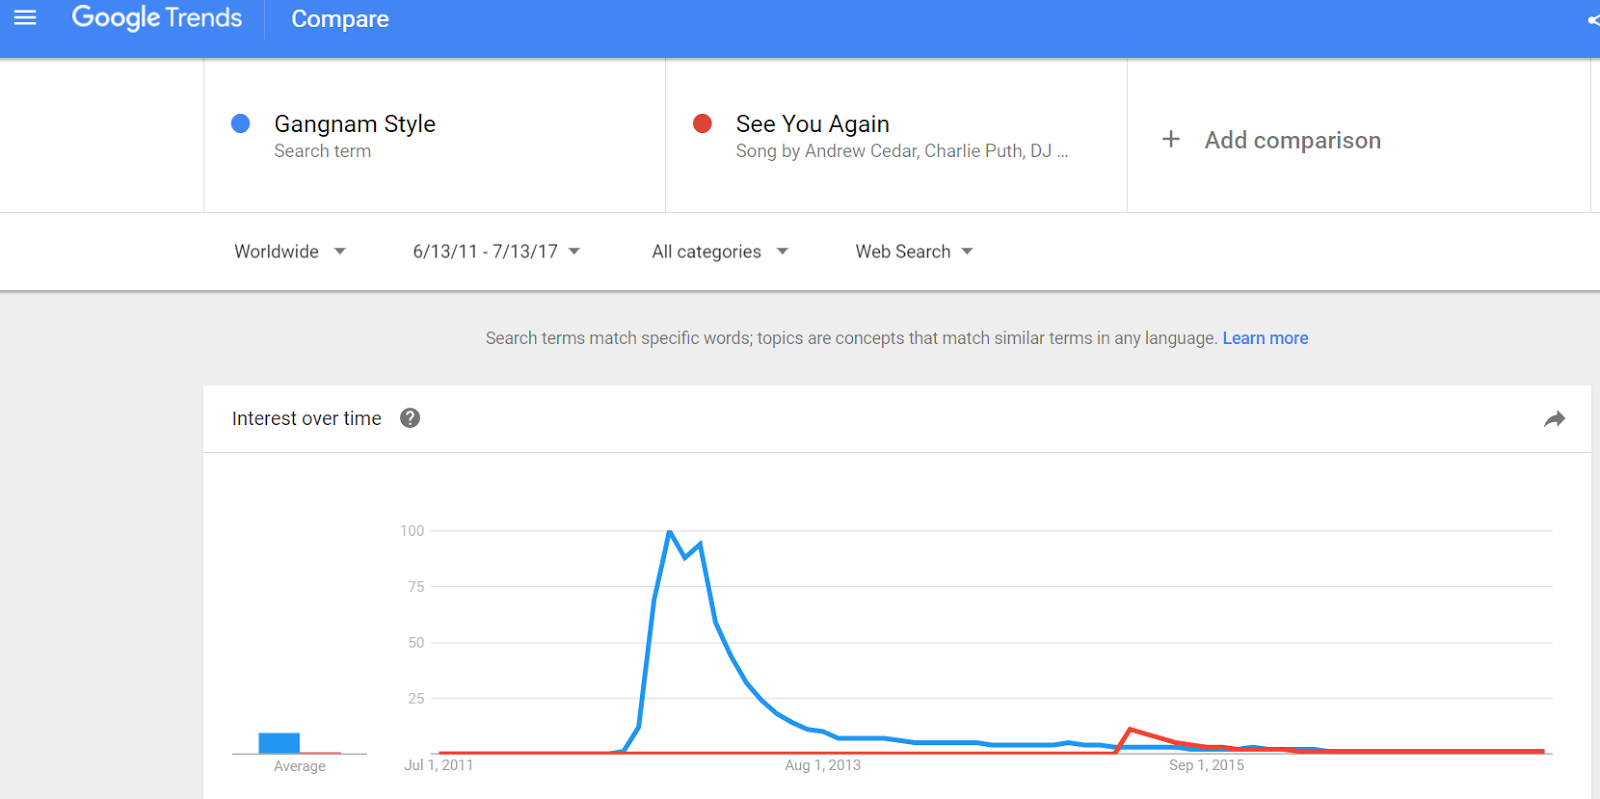The height and width of the screenshot is (799, 1600).
Task: Click the red See You Again peak
Action: tap(1130, 729)
